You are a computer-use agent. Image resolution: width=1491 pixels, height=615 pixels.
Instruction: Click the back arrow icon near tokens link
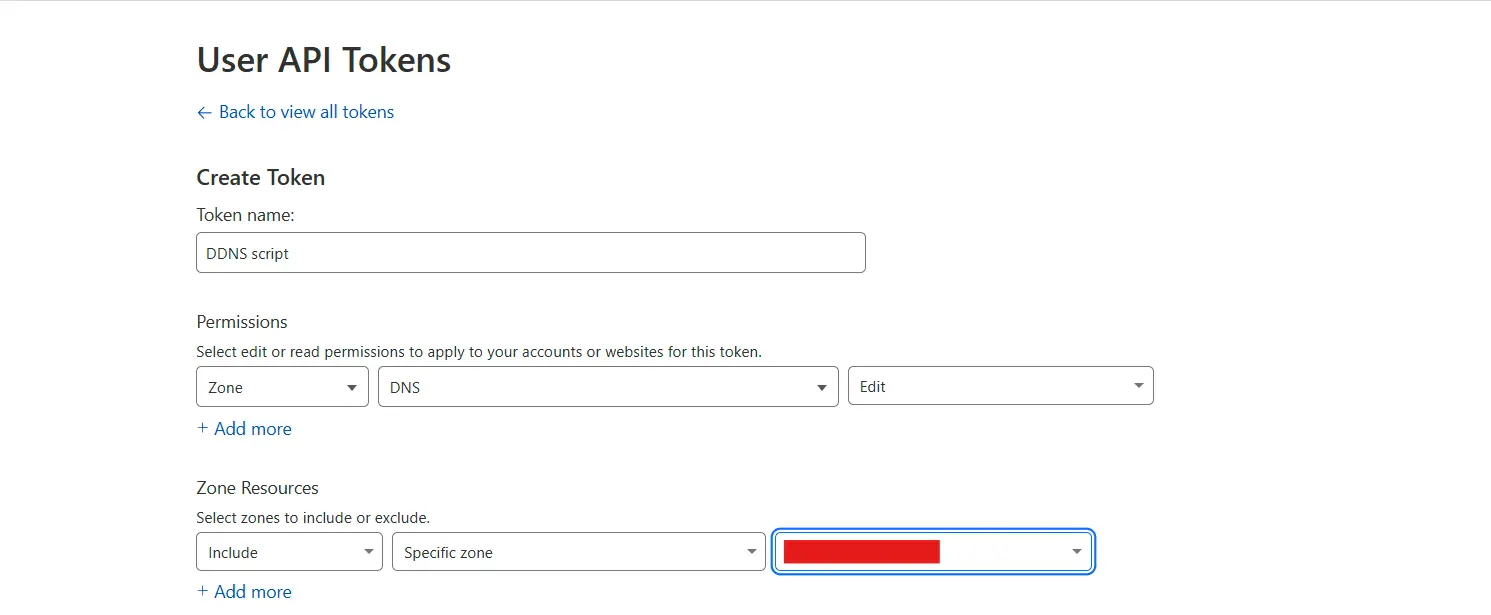point(204,113)
